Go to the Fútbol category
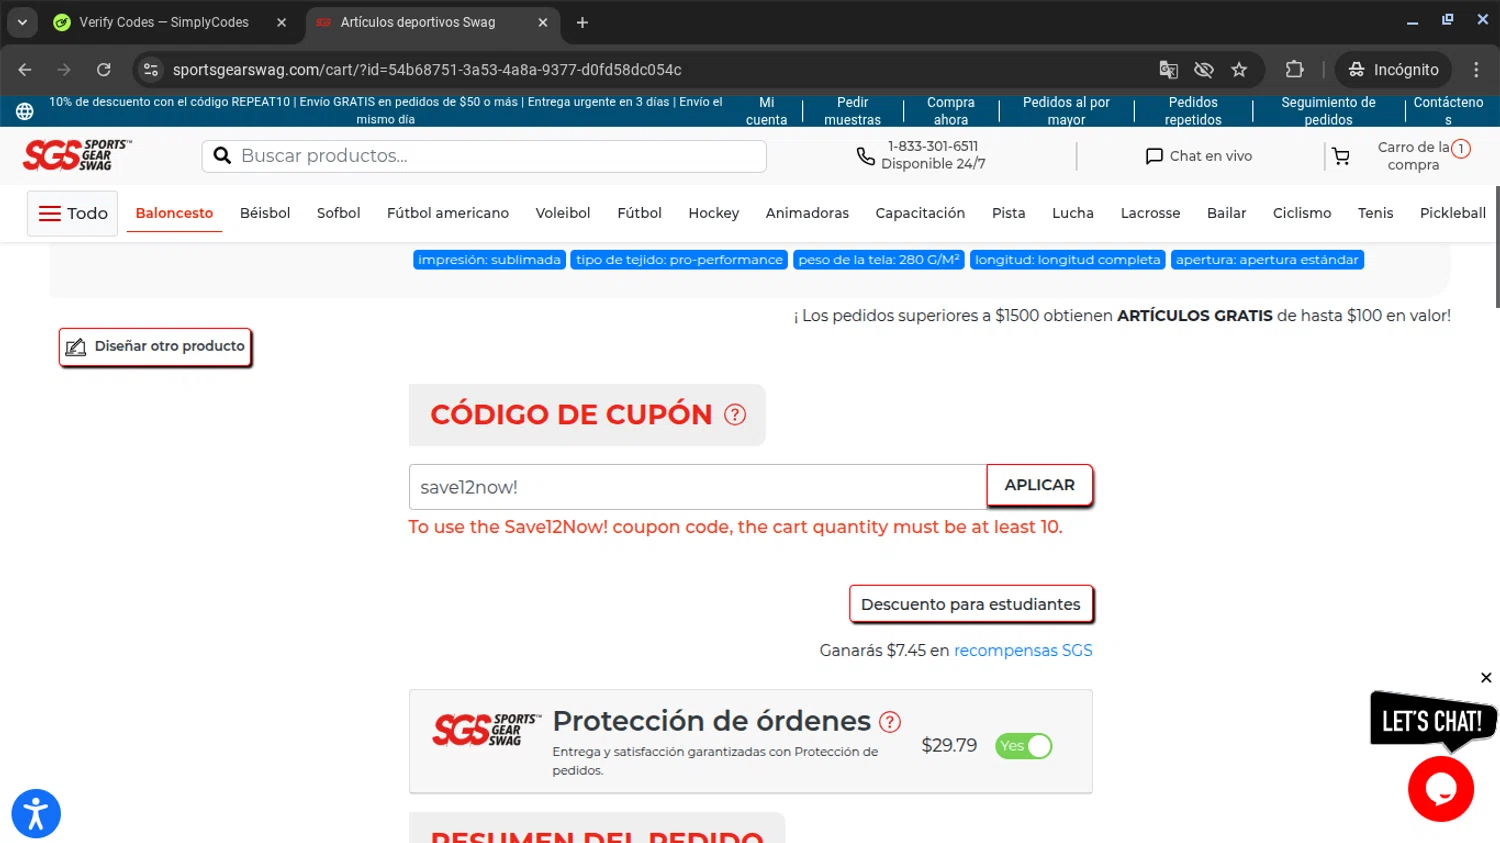 click(639, 213)
